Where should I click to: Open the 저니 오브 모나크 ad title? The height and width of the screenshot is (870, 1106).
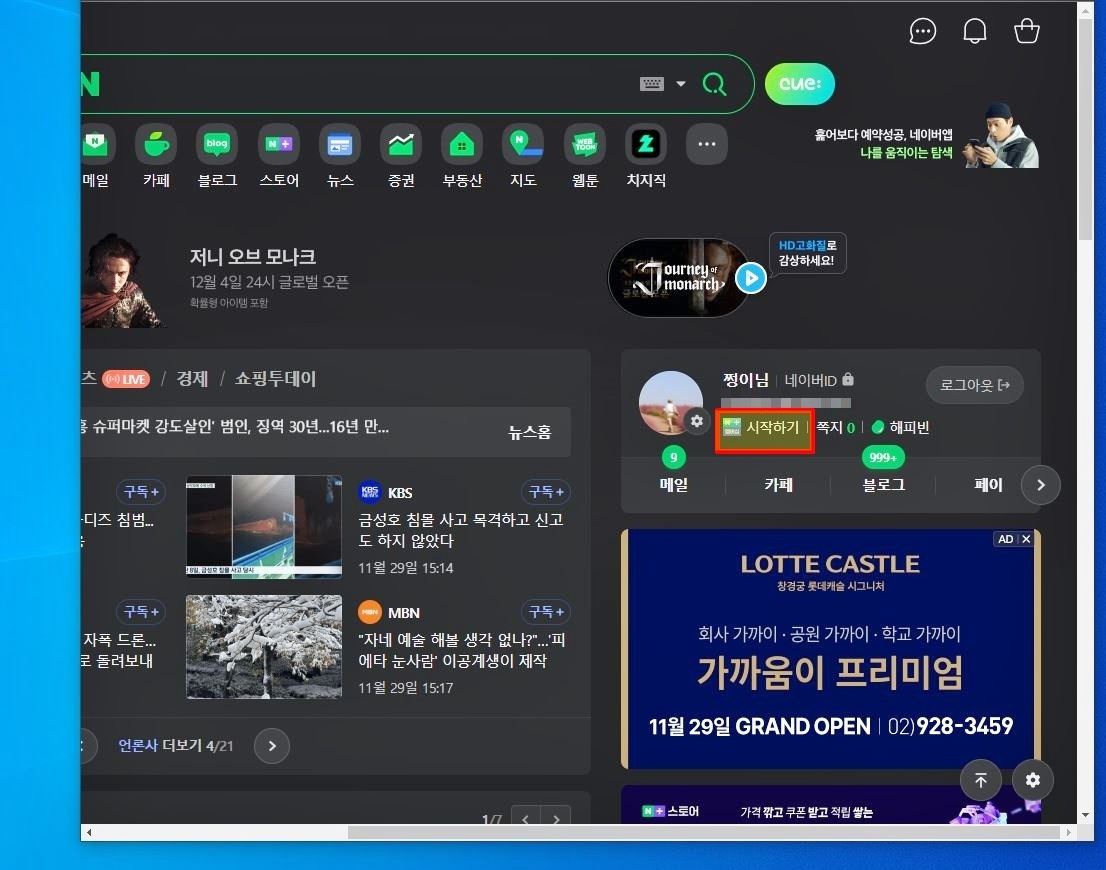(253, 256)
